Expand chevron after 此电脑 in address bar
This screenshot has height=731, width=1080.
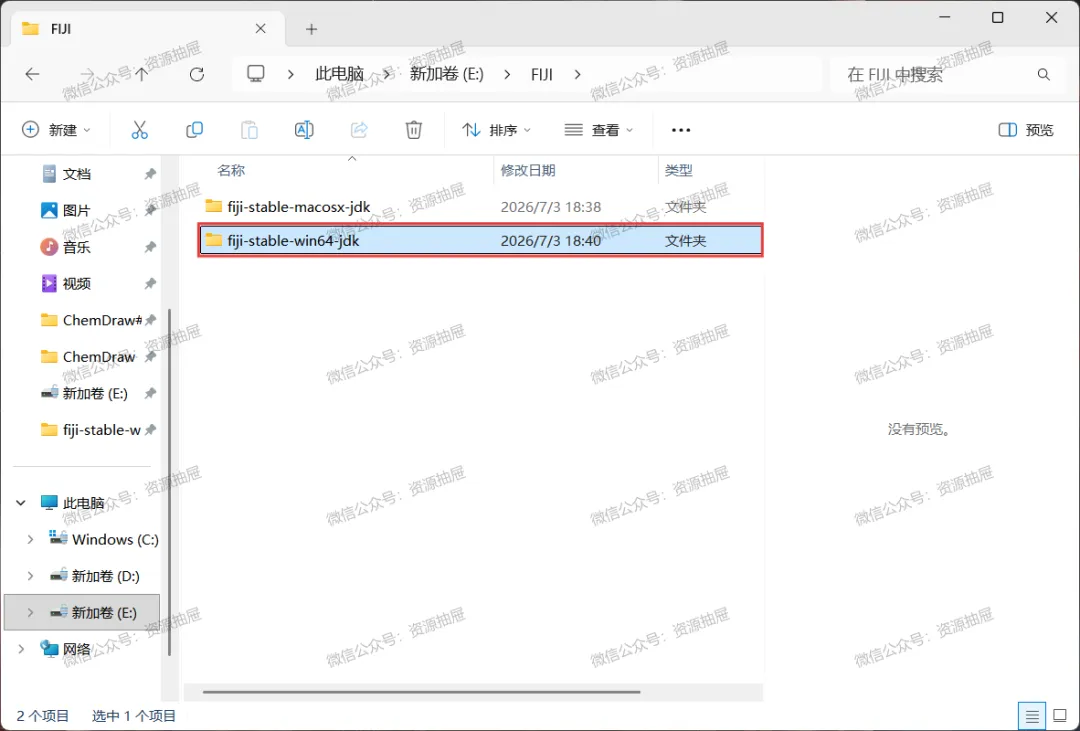387,74
